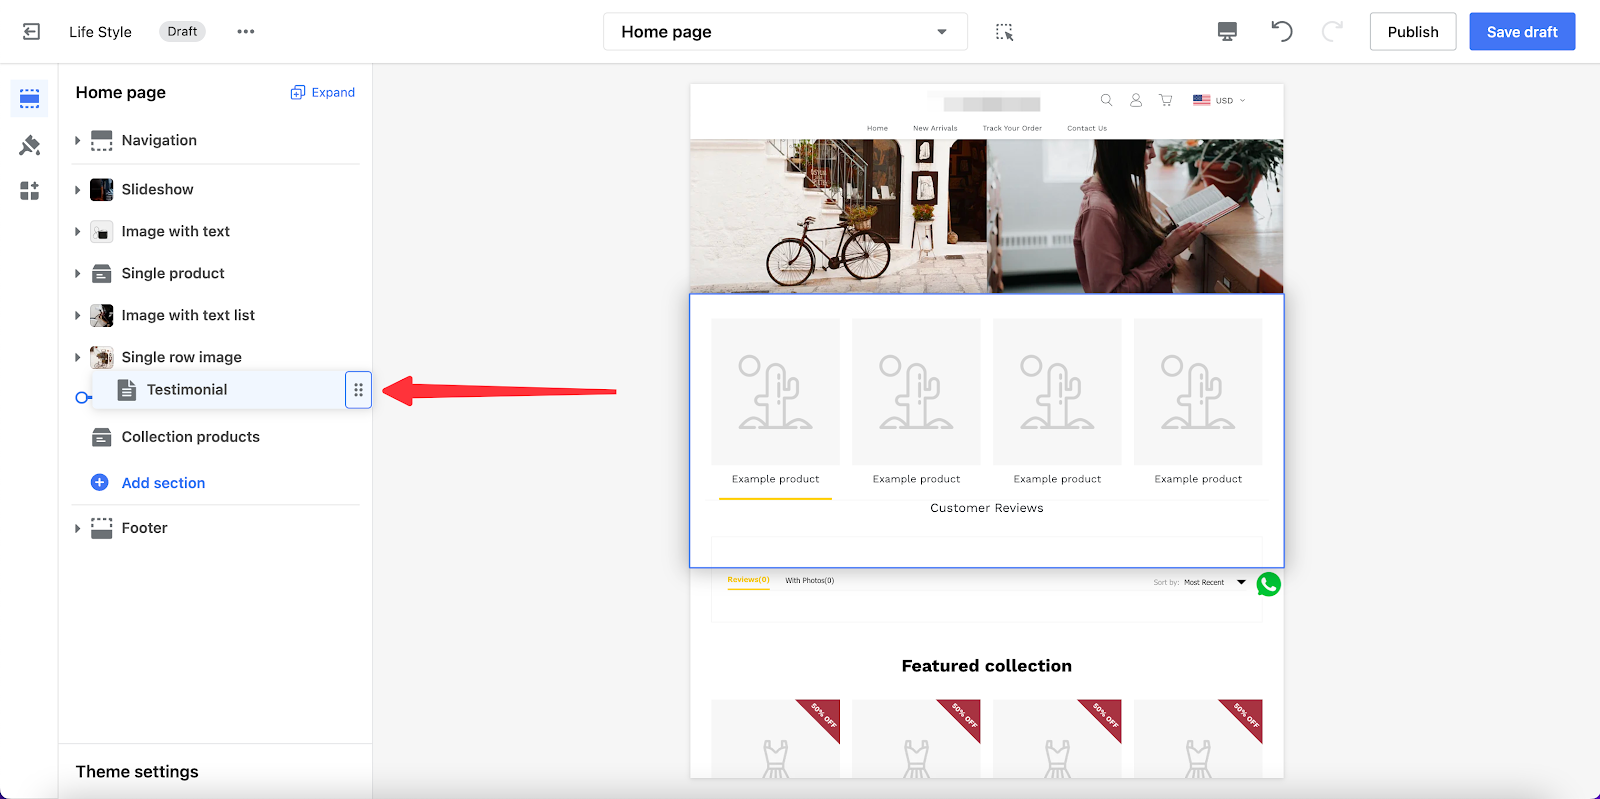Click the Draft status badge
Image resolution: width=1600 pixels, height=799 pixels.
(x=182, y=32)
